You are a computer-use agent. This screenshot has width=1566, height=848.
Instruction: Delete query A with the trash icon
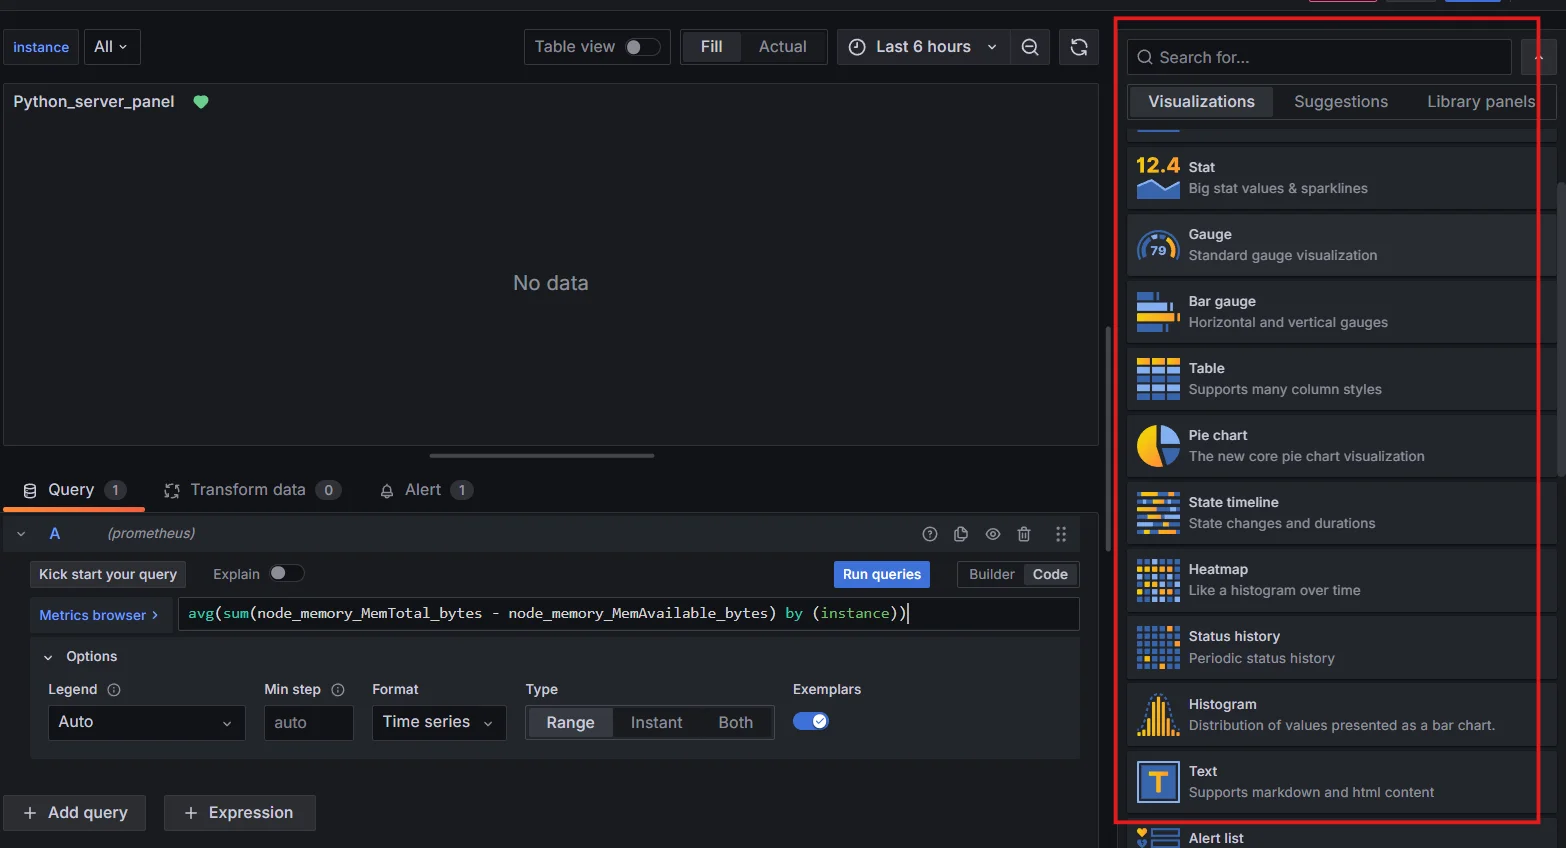[1024, 534]
